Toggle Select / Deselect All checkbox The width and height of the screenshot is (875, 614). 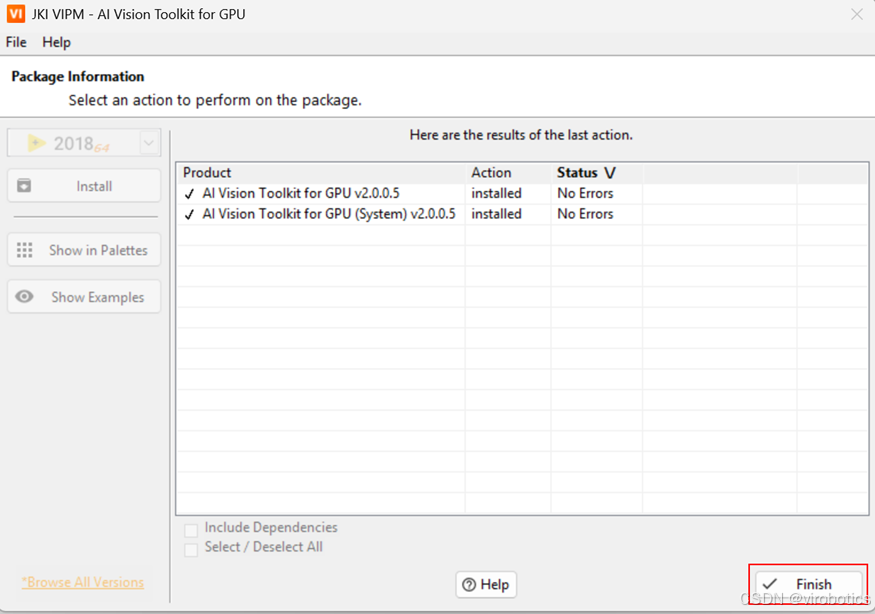(x=191, y=550)
